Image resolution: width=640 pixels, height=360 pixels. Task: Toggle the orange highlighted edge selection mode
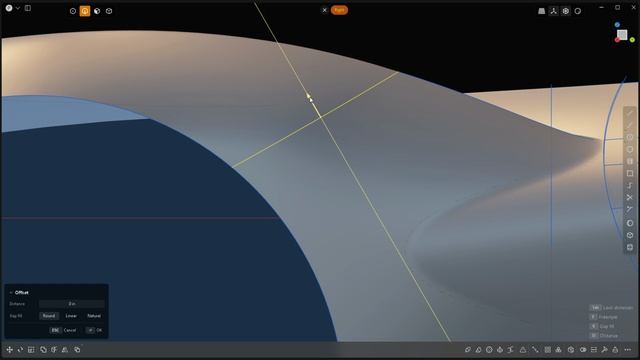point(85,11)
